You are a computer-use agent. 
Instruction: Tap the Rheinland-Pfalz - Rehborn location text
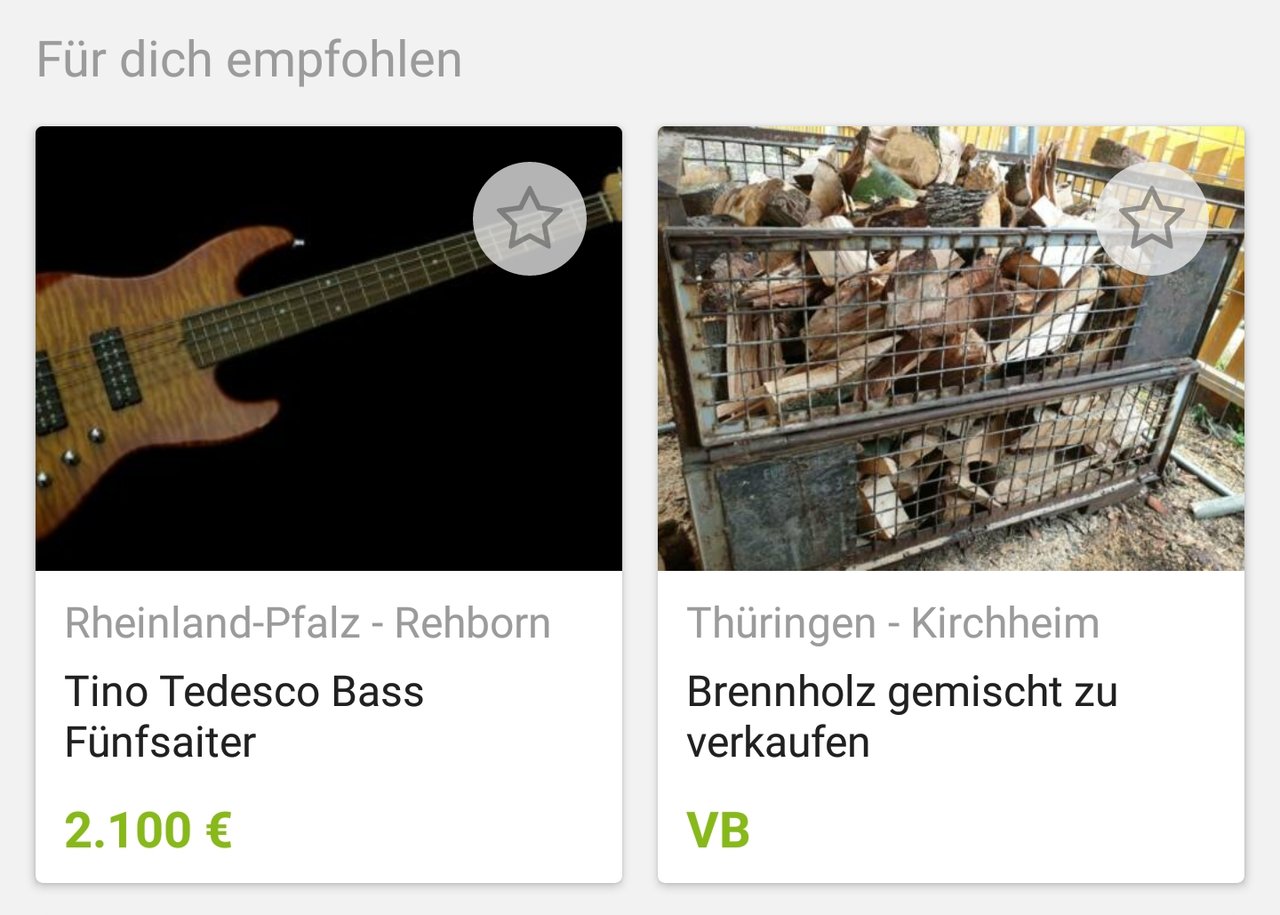tap(307, 623)
